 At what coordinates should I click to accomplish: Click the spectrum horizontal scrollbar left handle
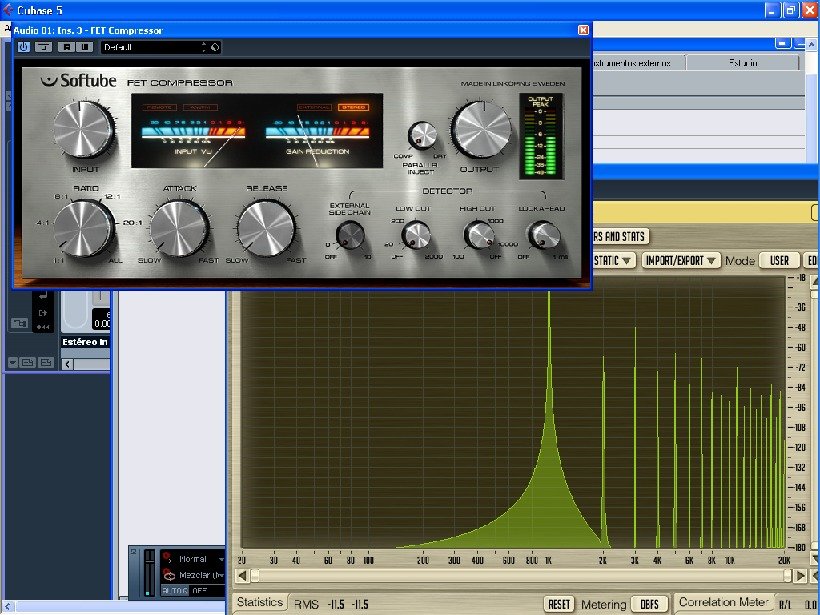coord(255,576)
